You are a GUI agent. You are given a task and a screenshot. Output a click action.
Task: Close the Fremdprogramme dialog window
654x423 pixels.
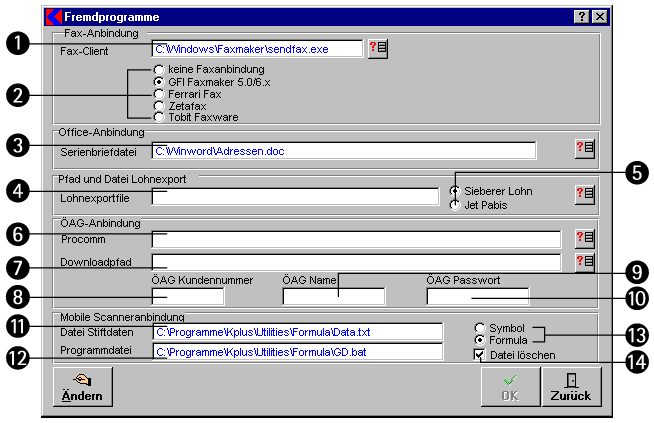coord(598,17)
